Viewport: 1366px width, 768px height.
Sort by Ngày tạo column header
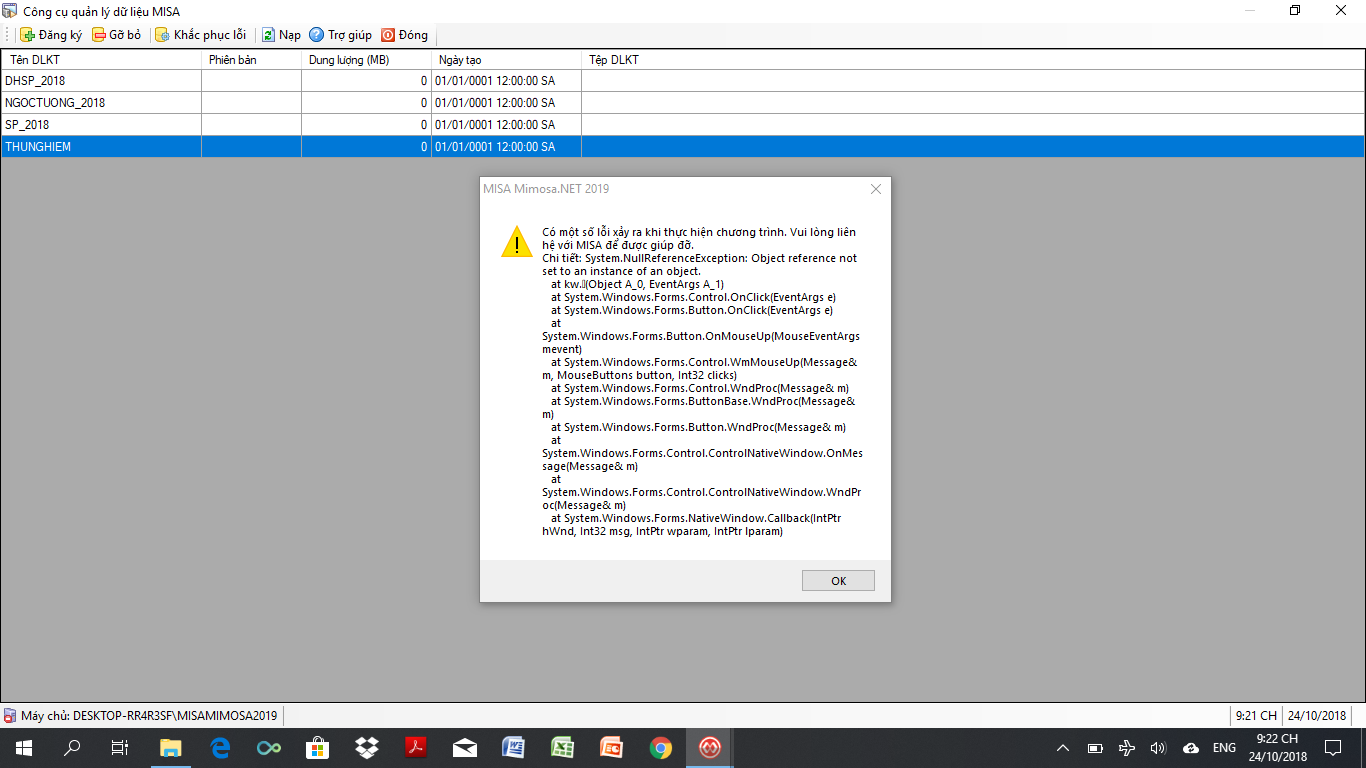pos(506,60)
